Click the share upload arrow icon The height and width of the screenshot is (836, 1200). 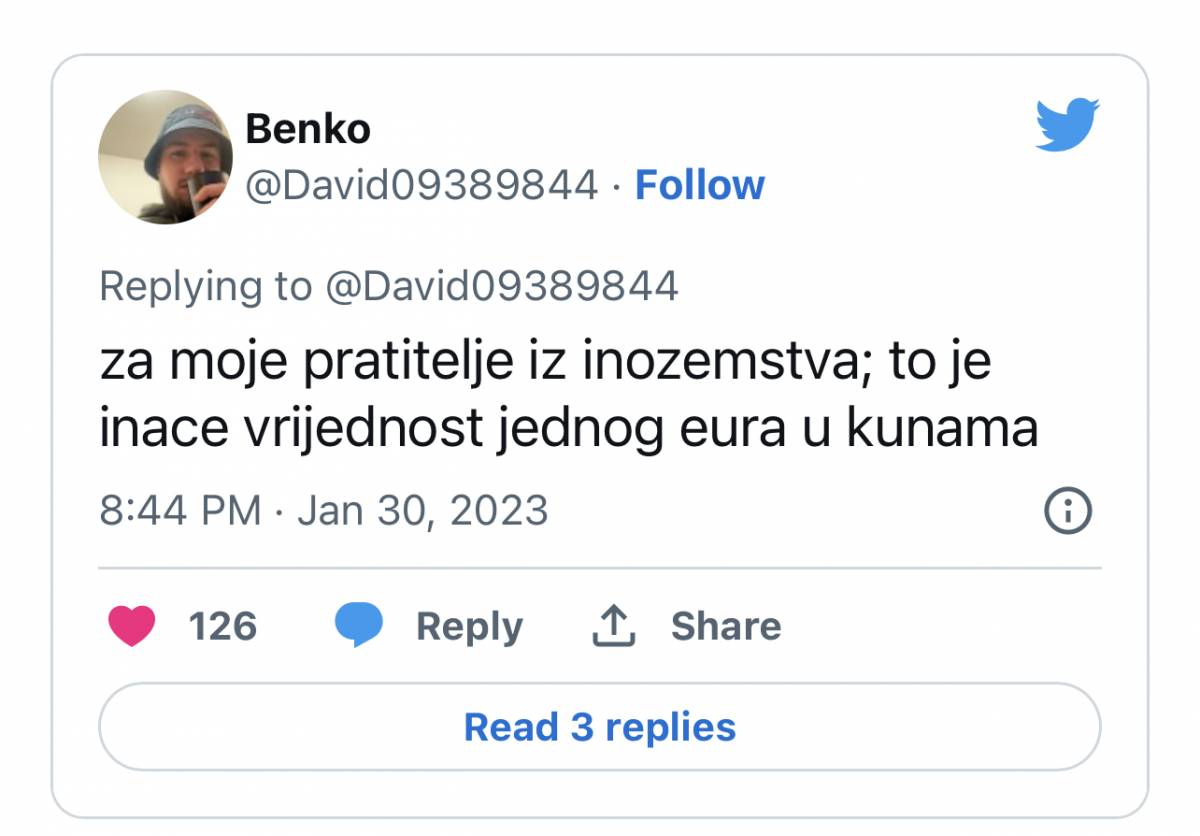coord(614,627)
